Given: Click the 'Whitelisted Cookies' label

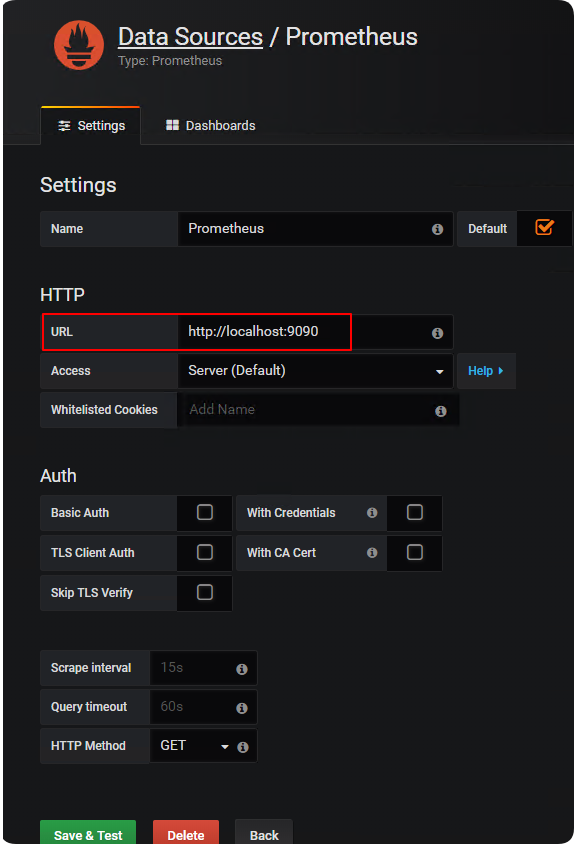Looking at the screenshot, I should [104, 410].
